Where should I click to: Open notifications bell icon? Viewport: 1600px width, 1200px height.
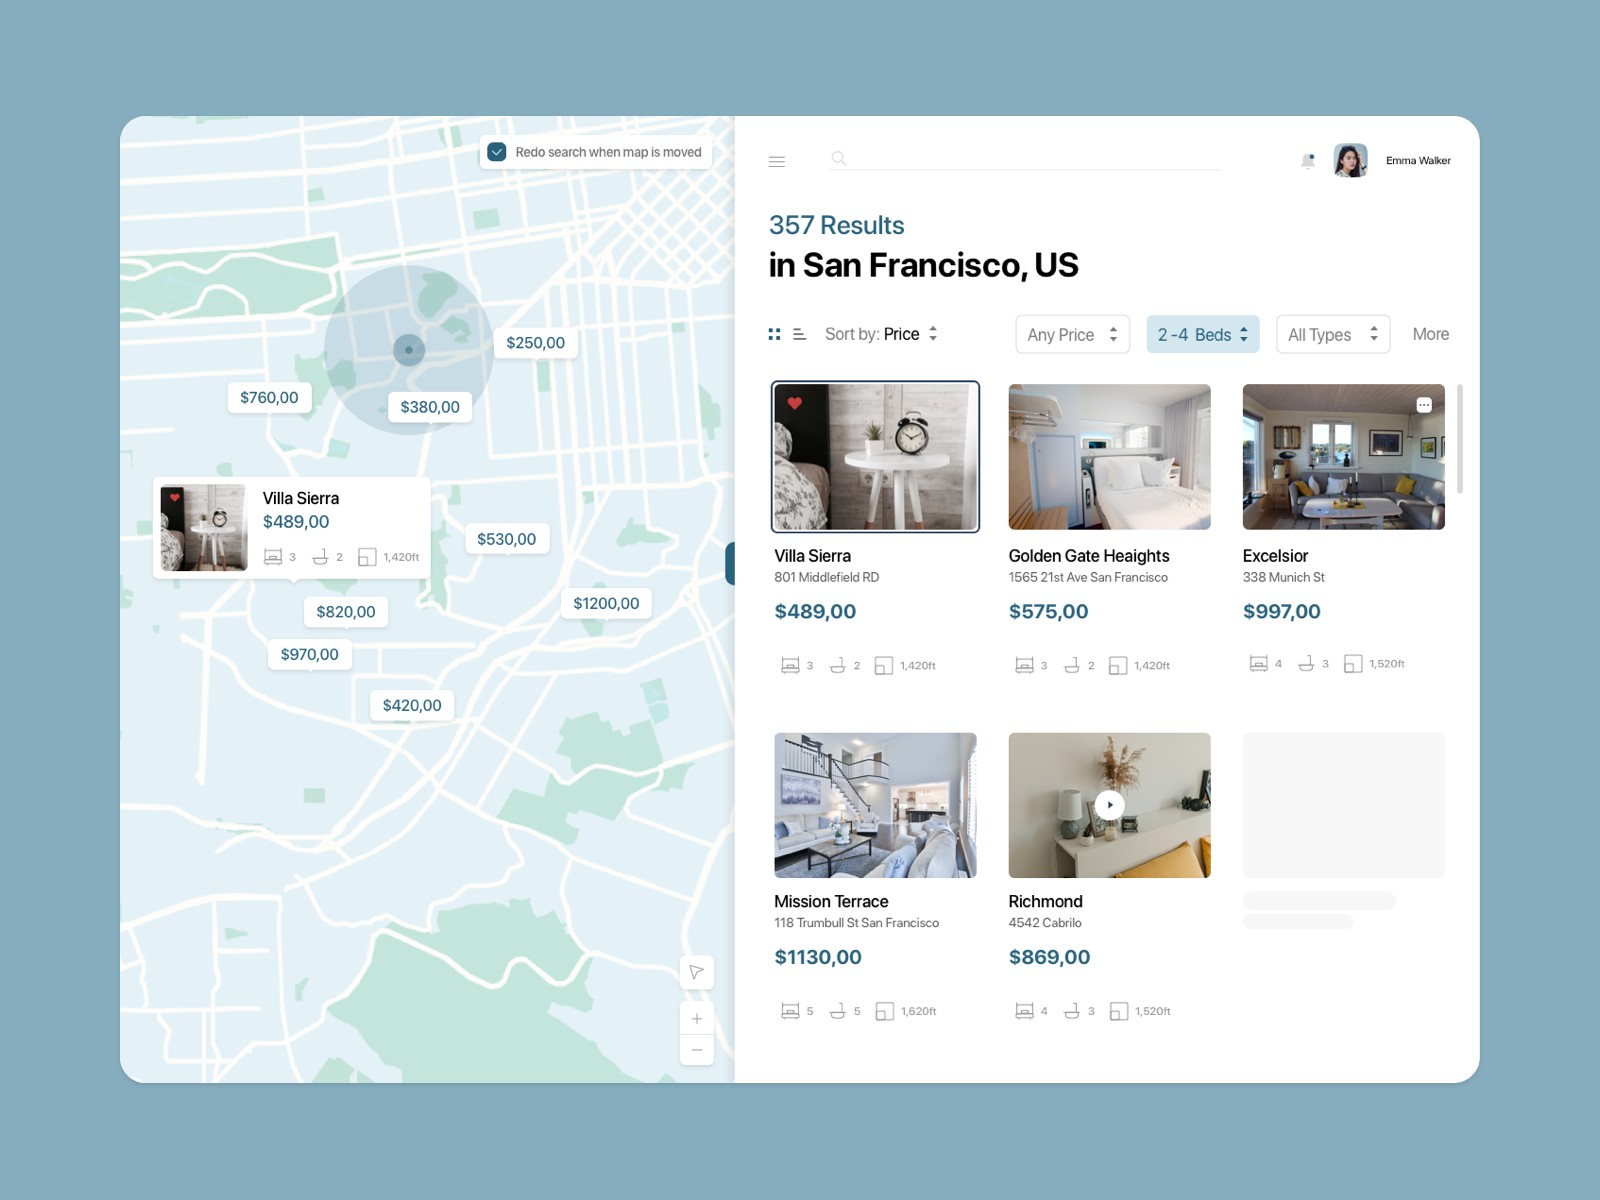[1308, 161]
